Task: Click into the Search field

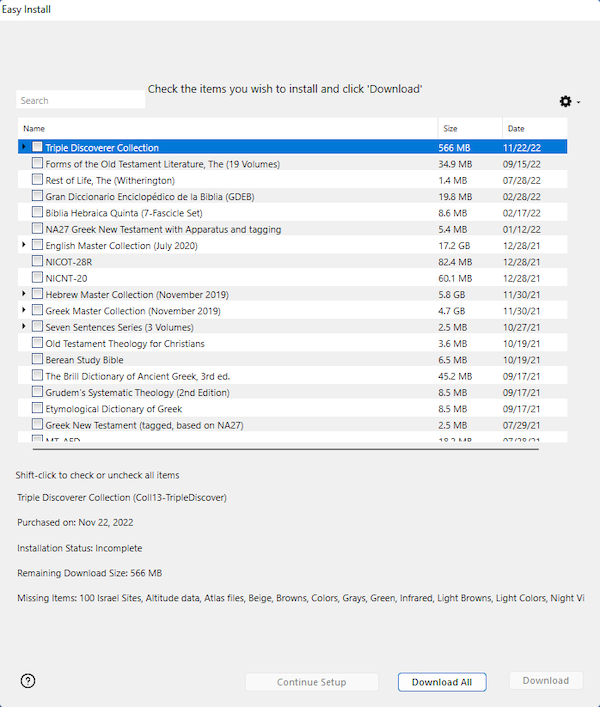Action: 80,100
